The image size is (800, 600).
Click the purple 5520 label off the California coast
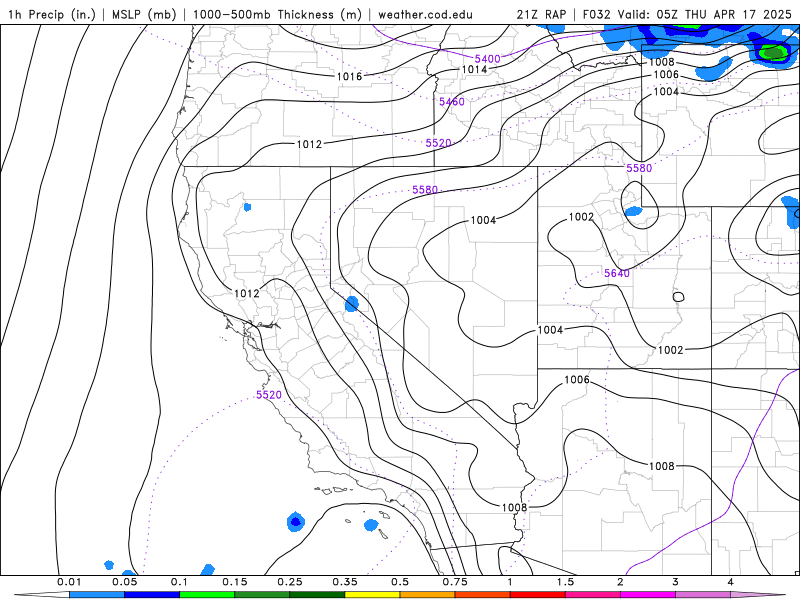[x=269, y=394]
